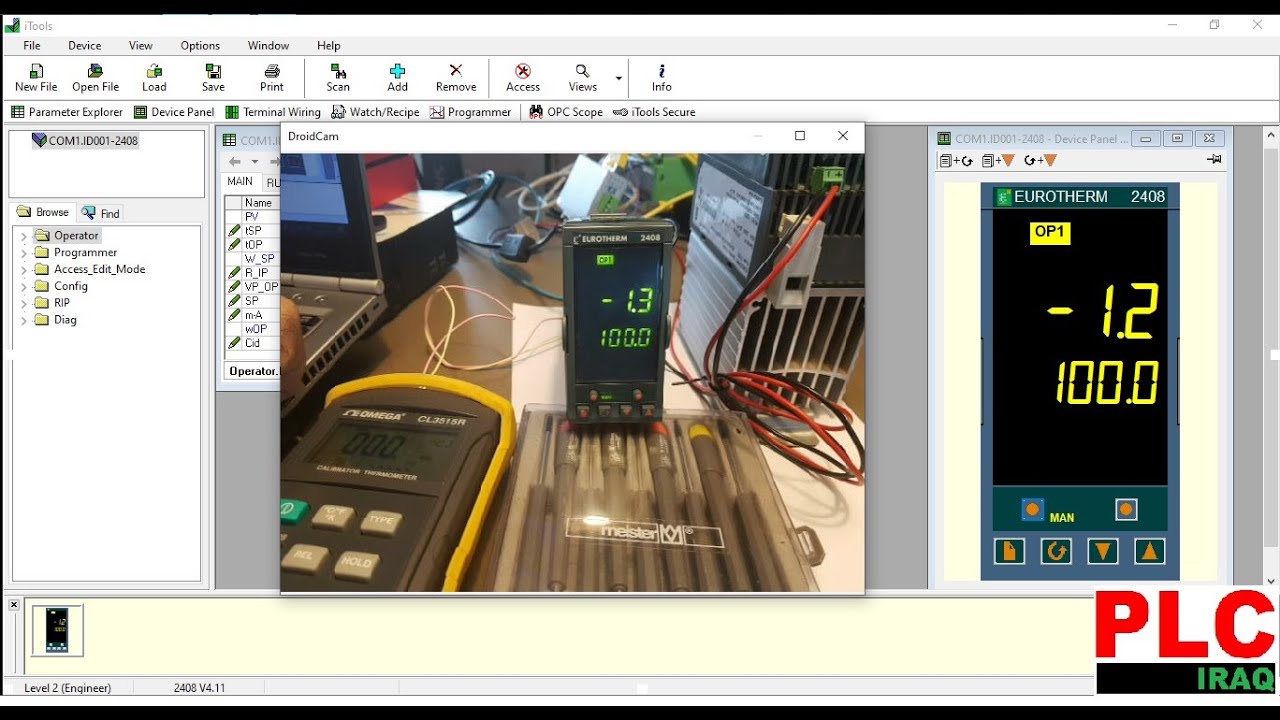Click the SP parameter row
1280x720 pixels.
[251, 301]
